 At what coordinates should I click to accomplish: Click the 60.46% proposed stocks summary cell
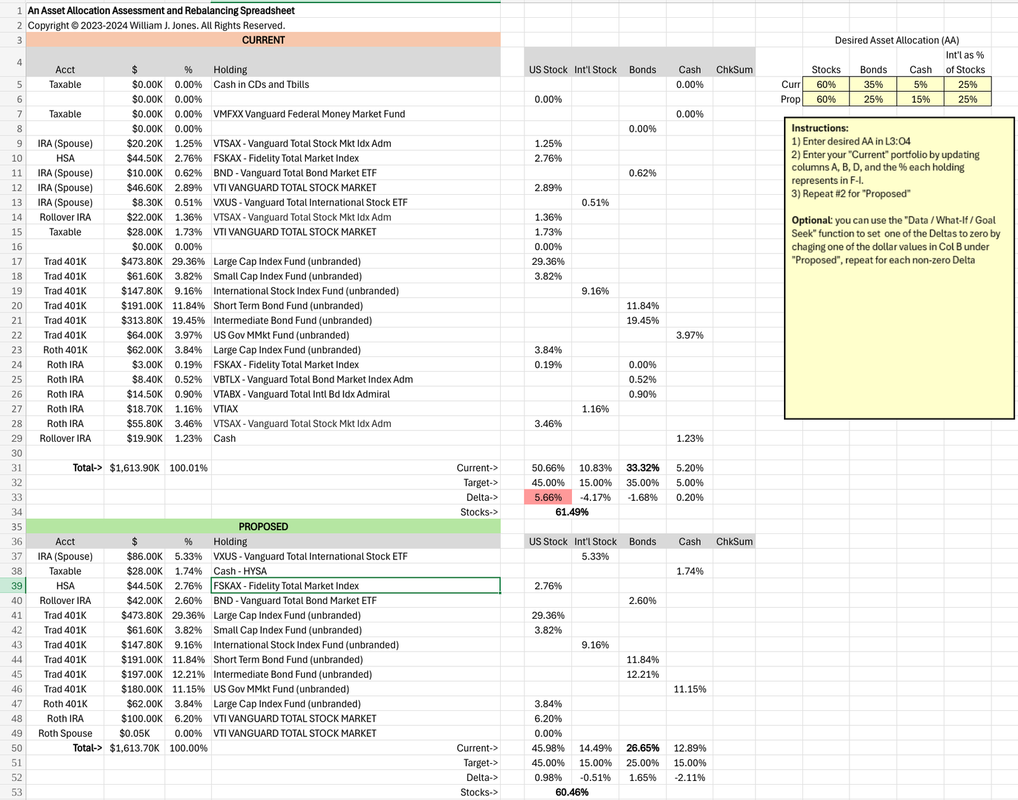[x=572, y=792]
